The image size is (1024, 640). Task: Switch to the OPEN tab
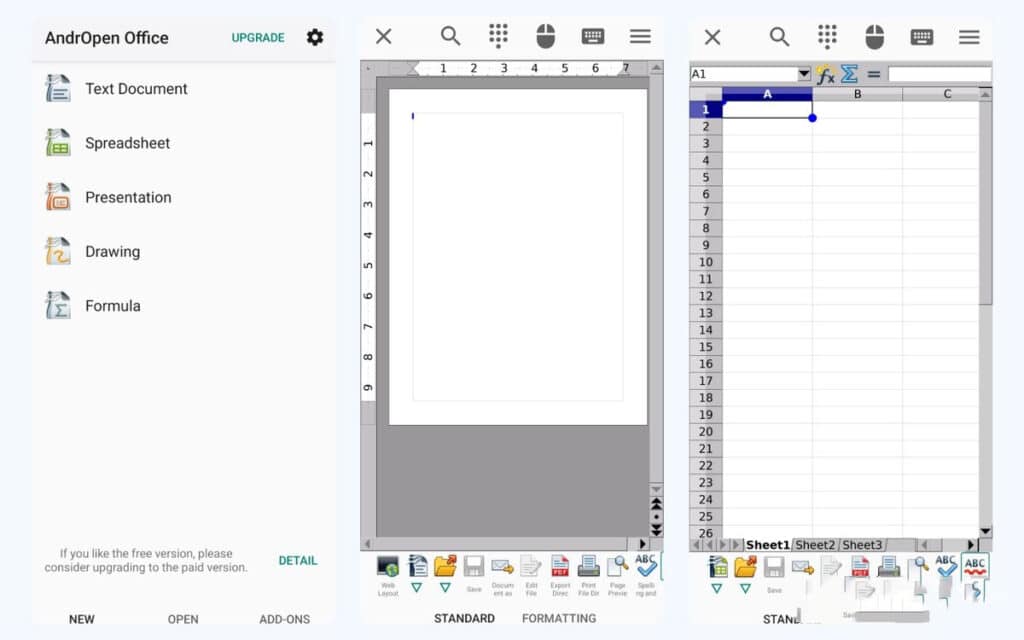pyautogui.click(x=183, y=619)
